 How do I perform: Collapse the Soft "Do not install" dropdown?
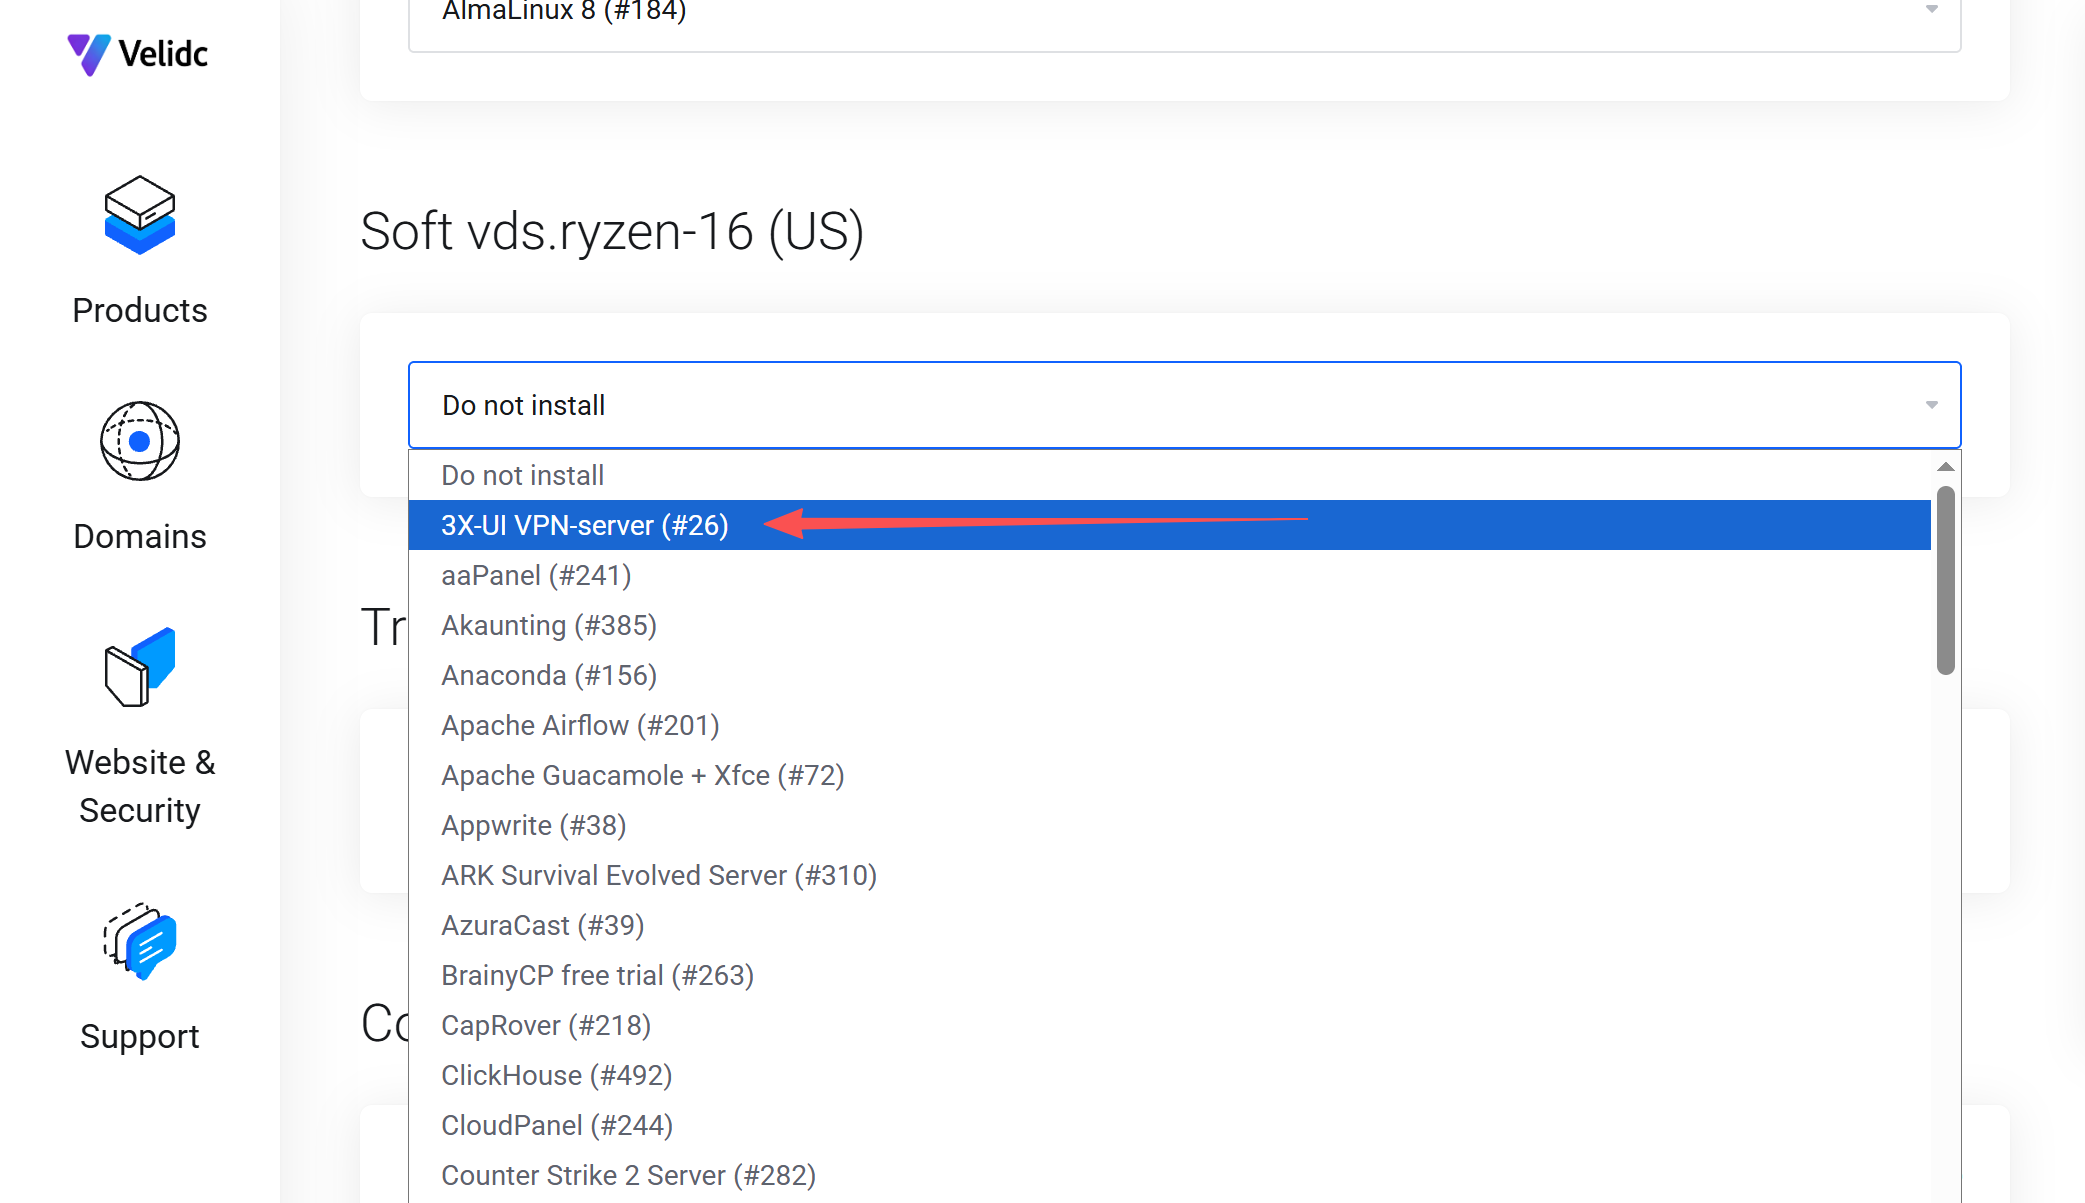tap(1931, 405)
